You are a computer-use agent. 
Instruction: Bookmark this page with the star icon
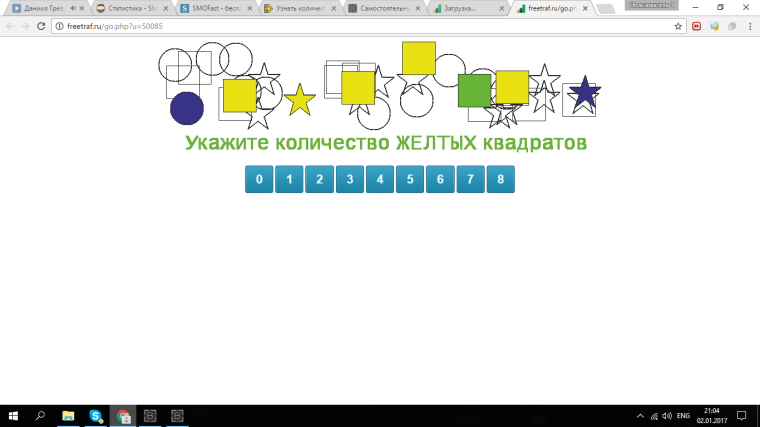(678, 26)
